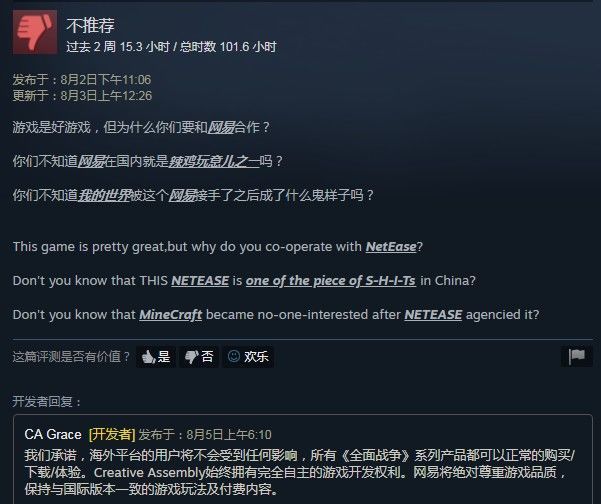Rate the review as funny 欢乐

click(248, 357)
